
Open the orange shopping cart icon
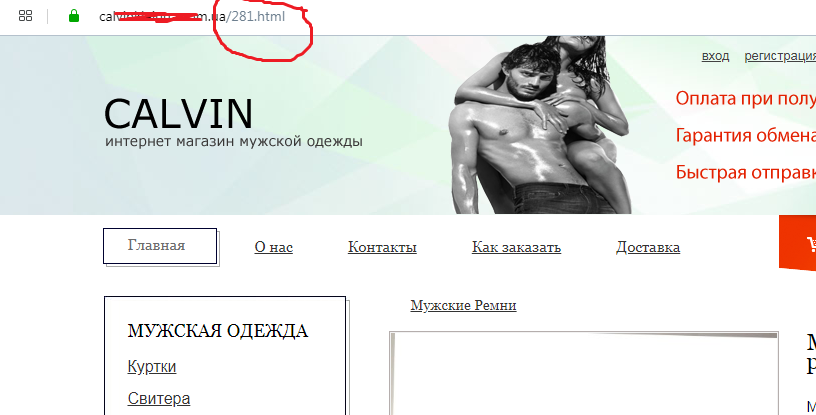click(x=798, y=243)
